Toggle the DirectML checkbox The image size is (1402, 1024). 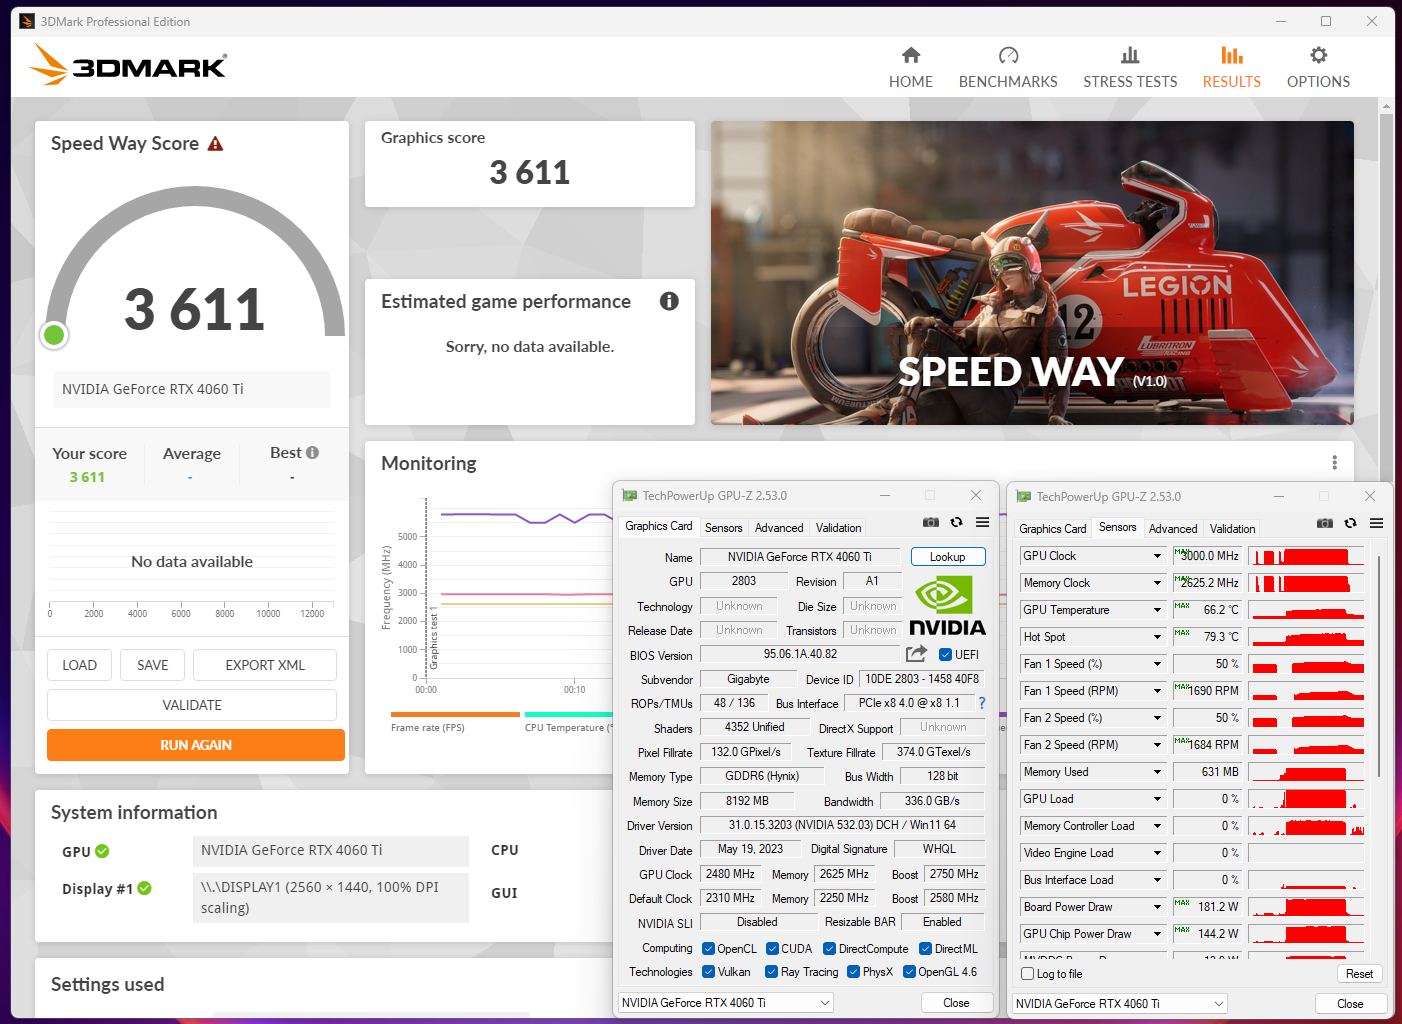(x=925, y=949)
